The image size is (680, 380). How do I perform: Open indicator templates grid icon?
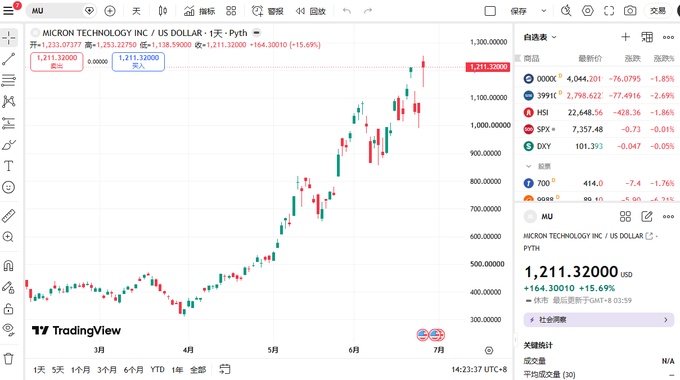tap(231, 11)
